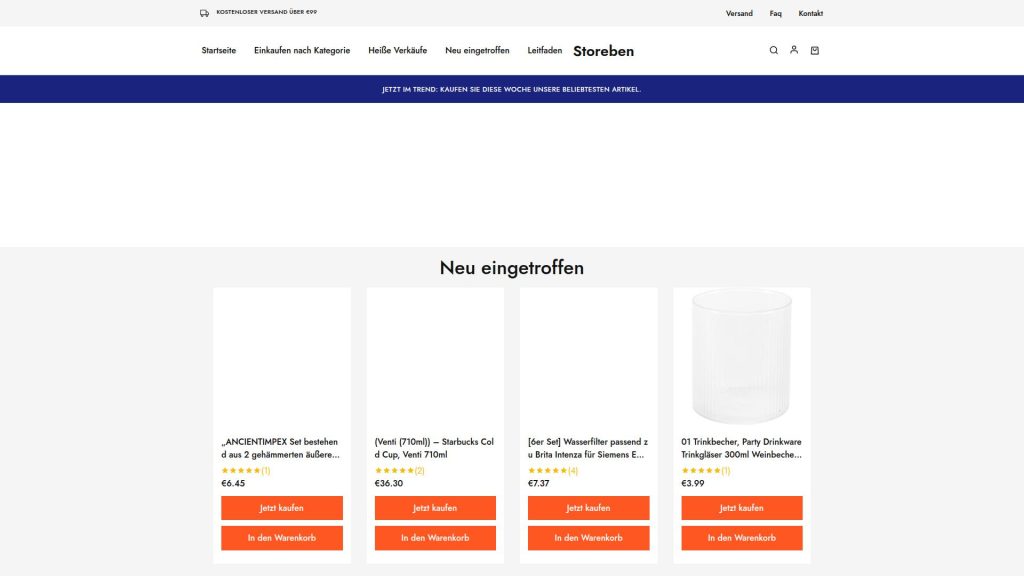Click the €3.99 price
Viewport: 1024px width, 576px height.
[x=693, y=483]
